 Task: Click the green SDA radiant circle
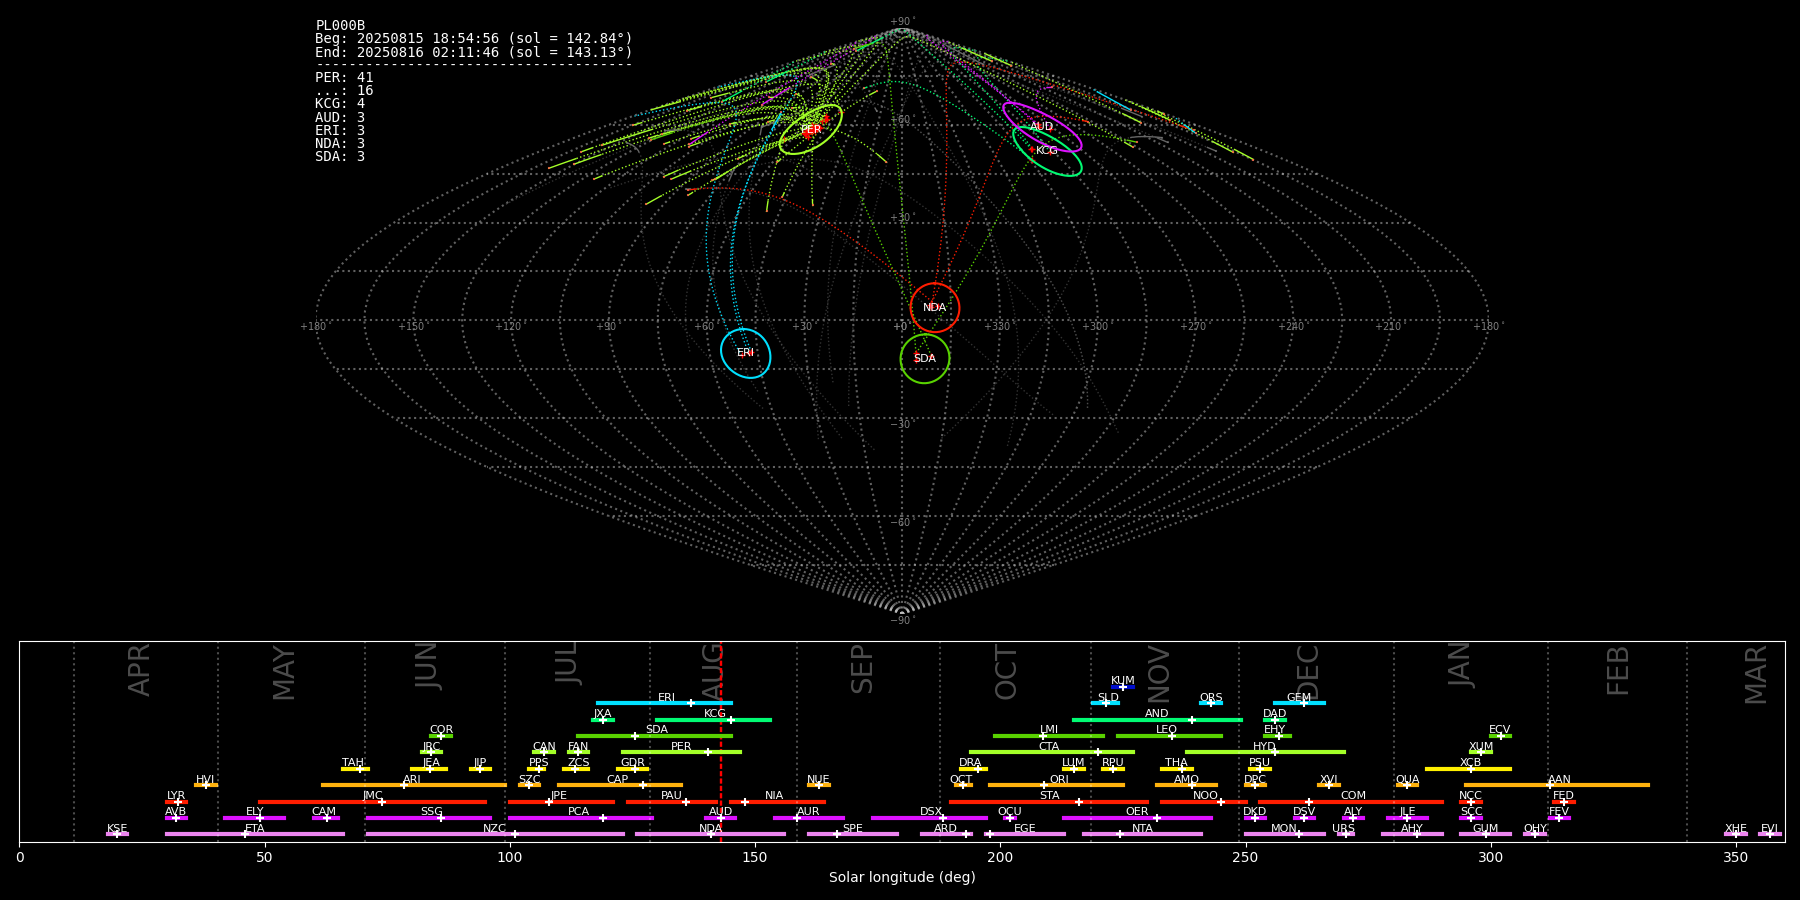coord(925,358)
